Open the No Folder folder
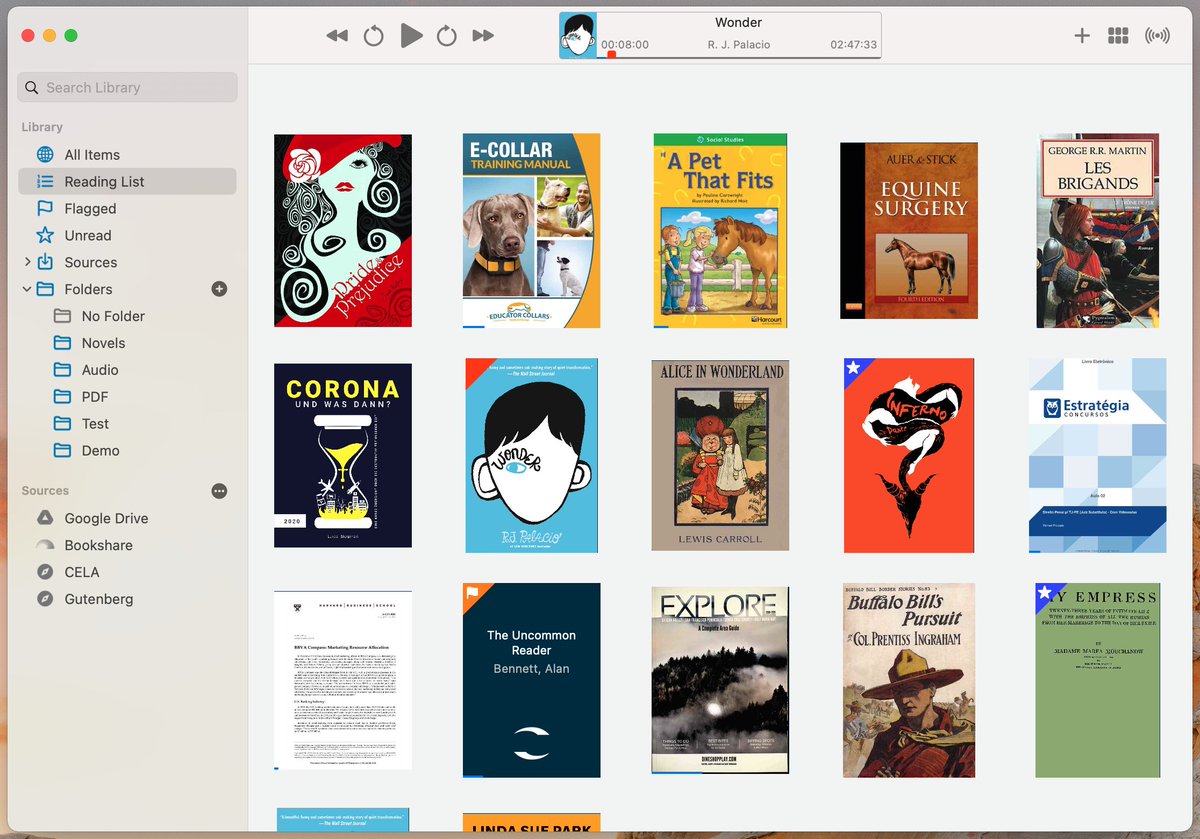This screenshot has width=1200, height=839. (127, 316)
